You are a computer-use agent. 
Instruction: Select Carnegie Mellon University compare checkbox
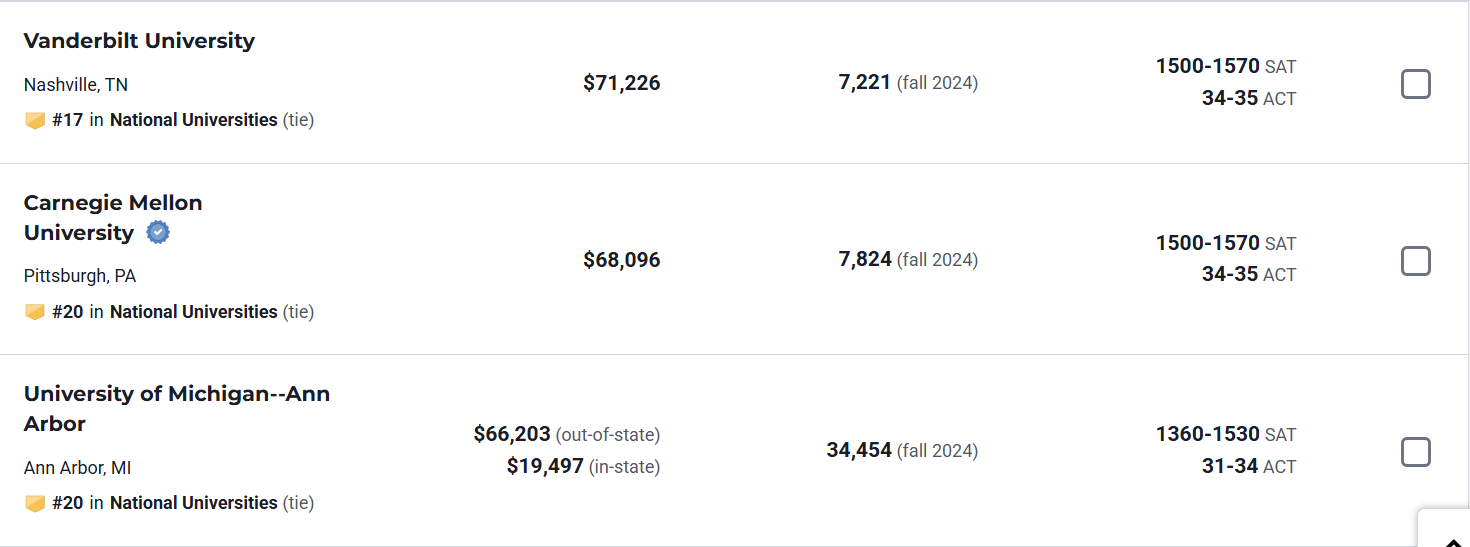1415,261
